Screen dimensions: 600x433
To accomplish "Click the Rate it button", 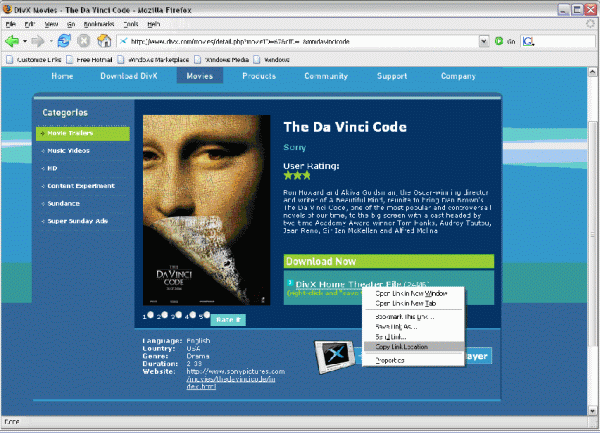I will point(228,319).
